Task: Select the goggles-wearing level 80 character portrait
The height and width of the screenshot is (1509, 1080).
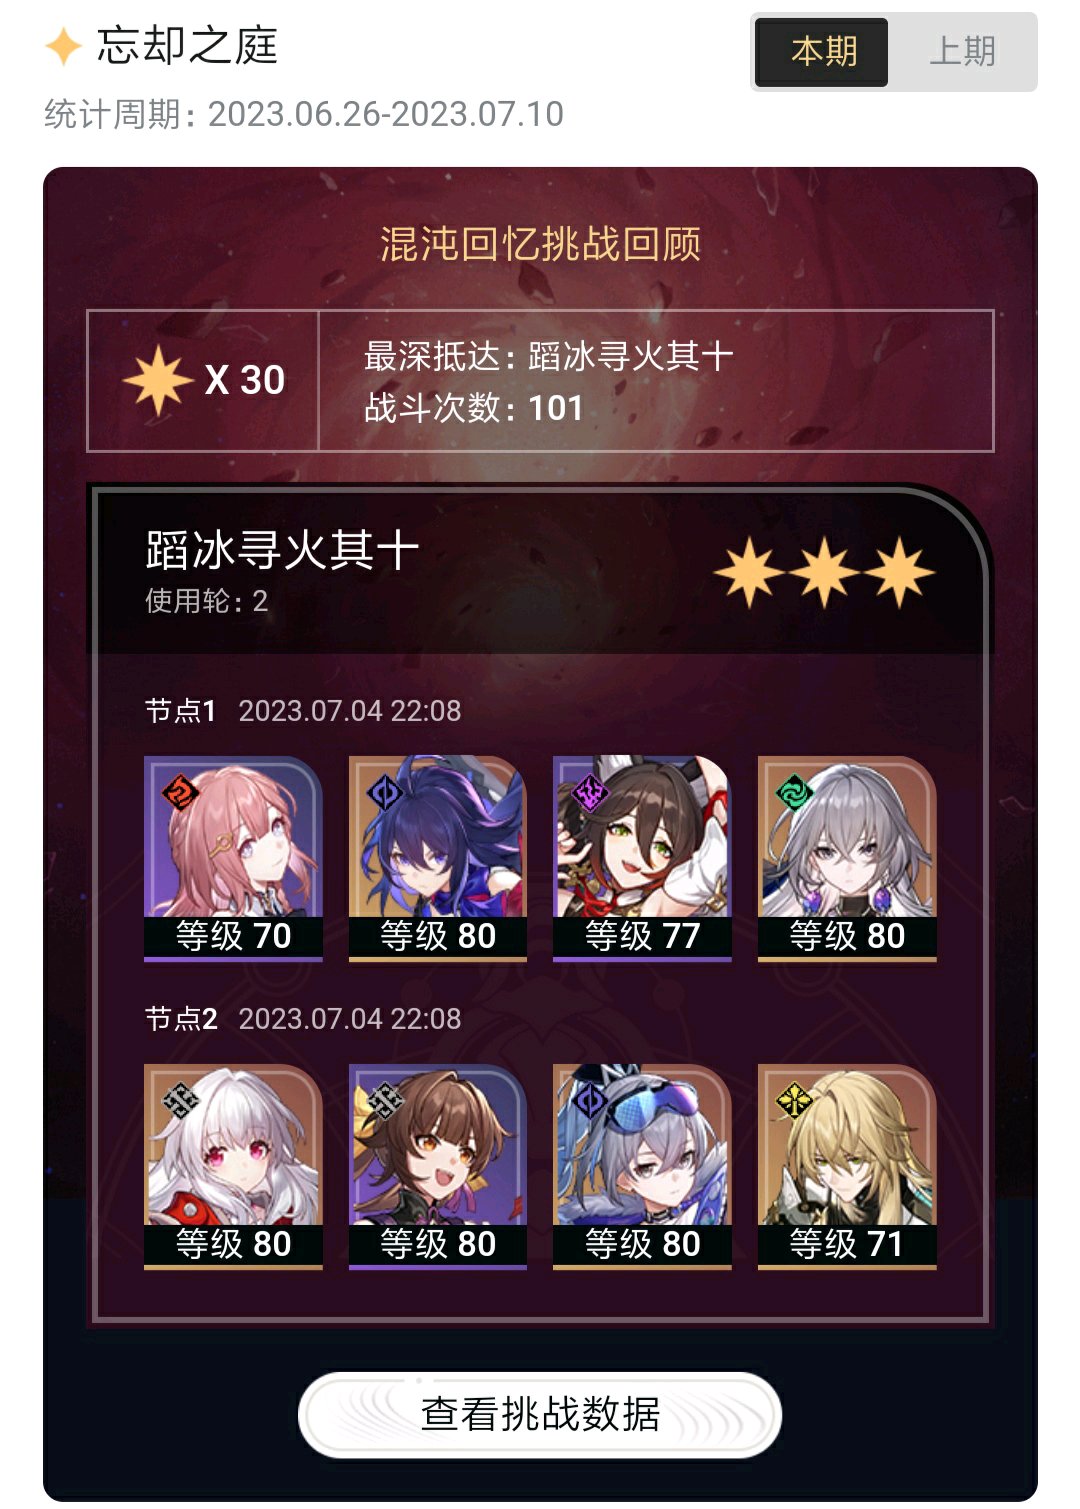Action: (642, 1167)
